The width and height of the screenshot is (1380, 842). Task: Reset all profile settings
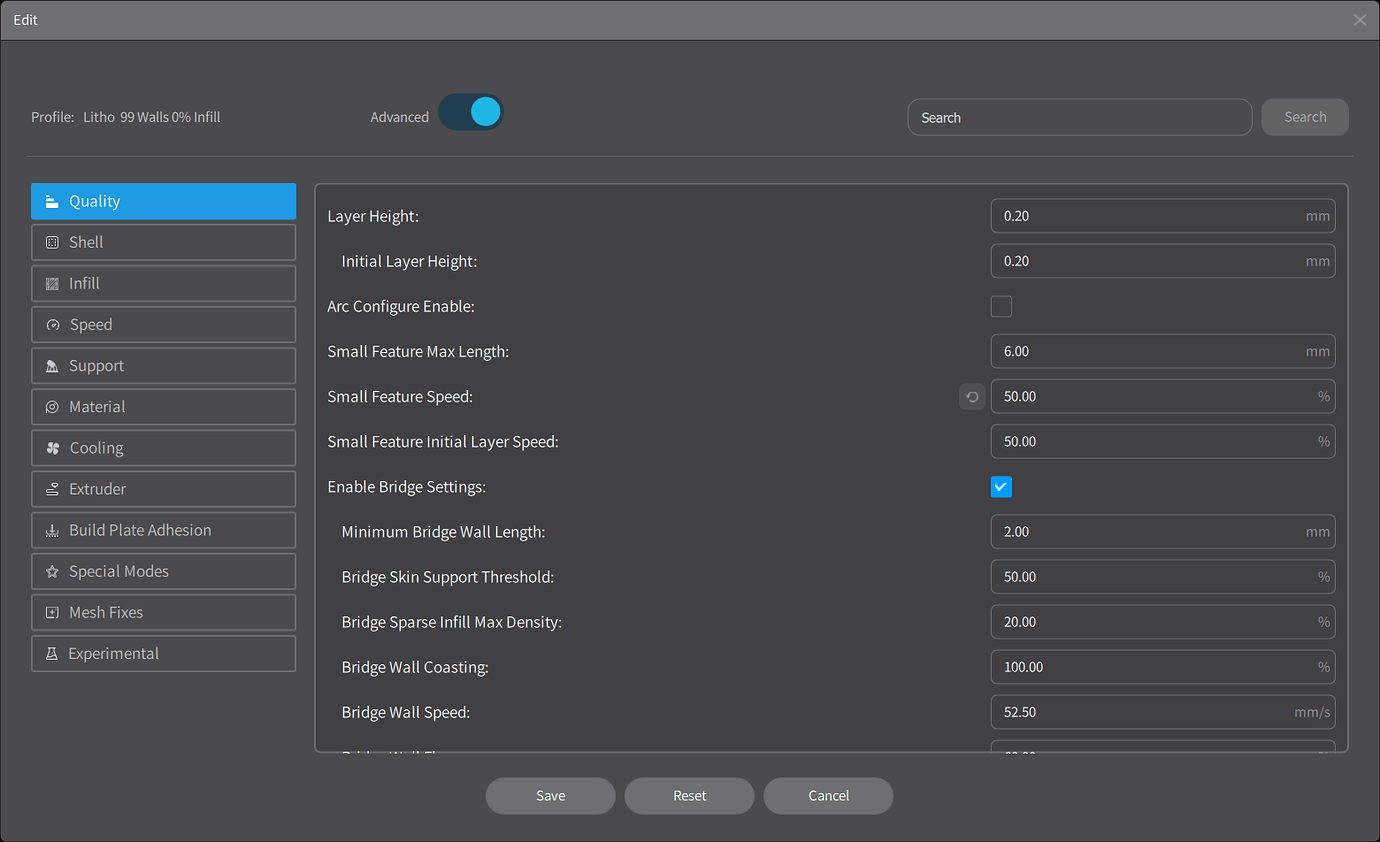(x=689, y=795)
